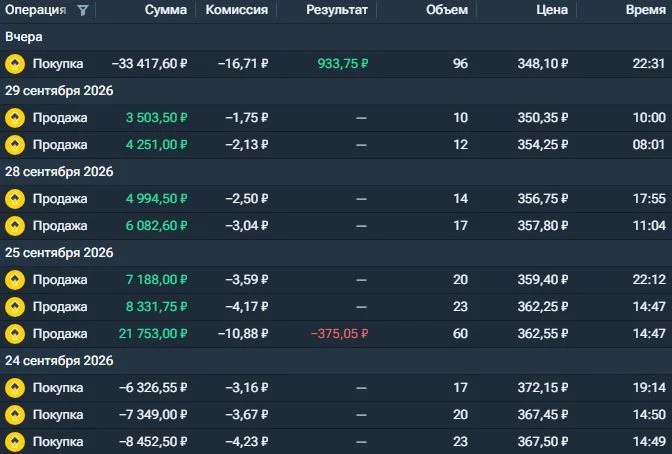Click the 3 503,50 ₽ sum cell
The image size is (672, 454).
coord(156,118)
